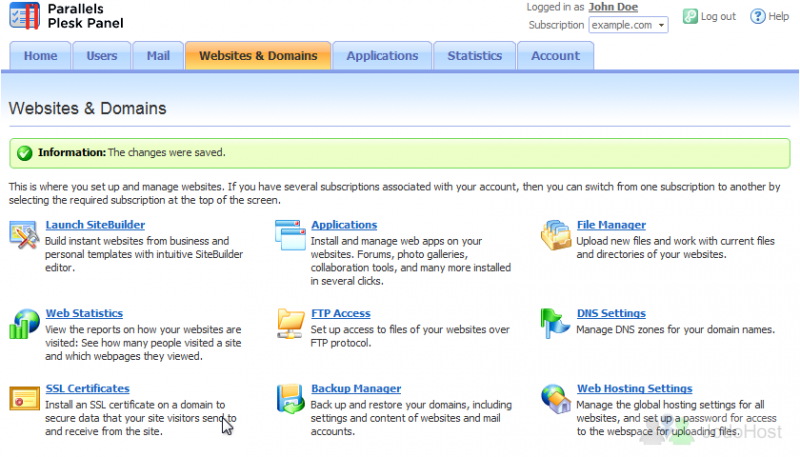Open the DNS Settings link
The height and width of the screenshot is (457, 800).
[611, 313]
